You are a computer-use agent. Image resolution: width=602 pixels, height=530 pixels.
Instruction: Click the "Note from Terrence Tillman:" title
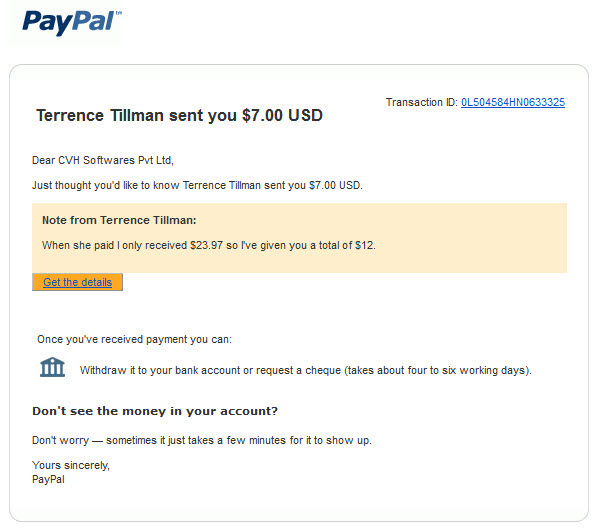tap(119, 220)
